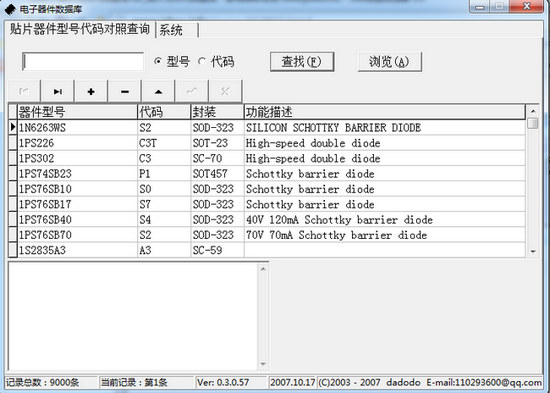The image size is (550, 393).
Task: Minimize the 电子器件数据库 window
Action: [x=480, y=7]
